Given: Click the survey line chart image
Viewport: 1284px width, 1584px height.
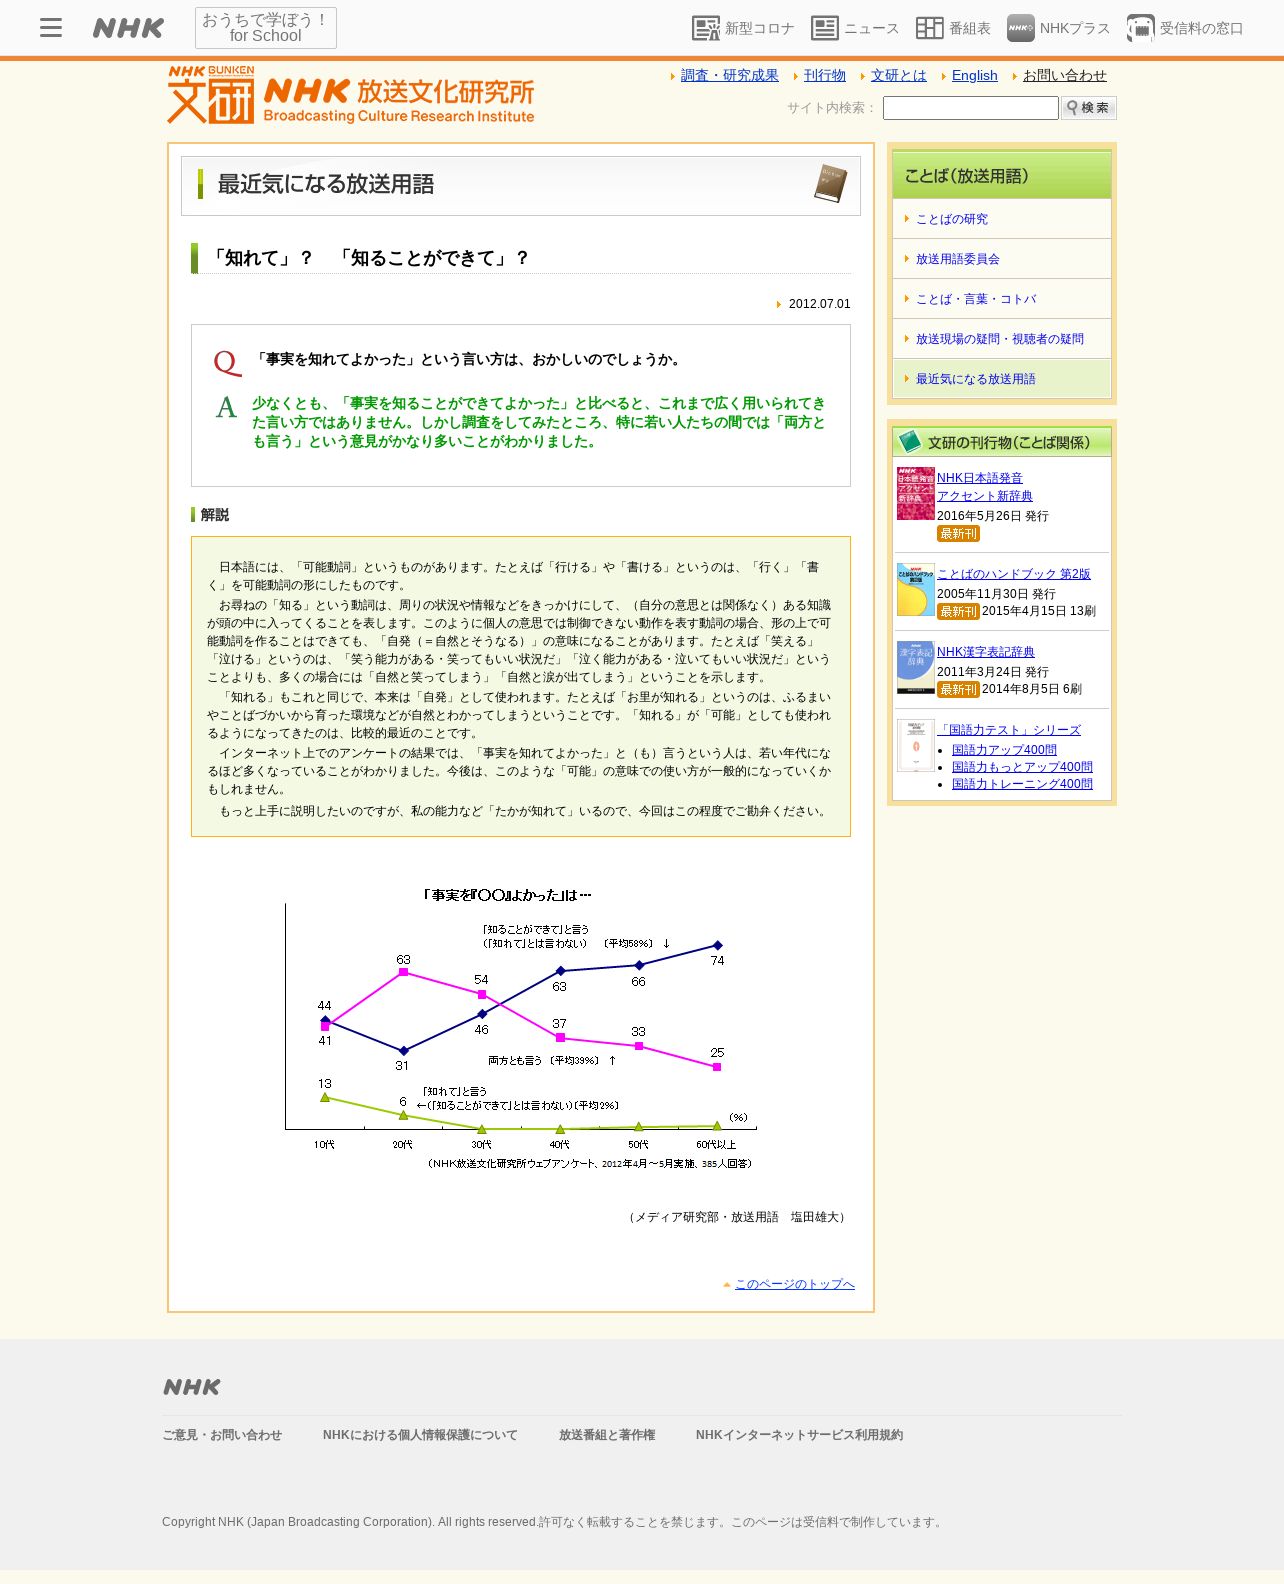Looking at the screenshot, I should [x=520, y=1028].
